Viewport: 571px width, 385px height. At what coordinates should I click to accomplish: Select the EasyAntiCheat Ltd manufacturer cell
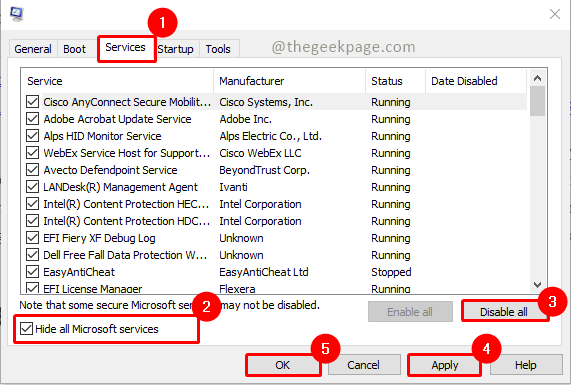tap(264, 272)
